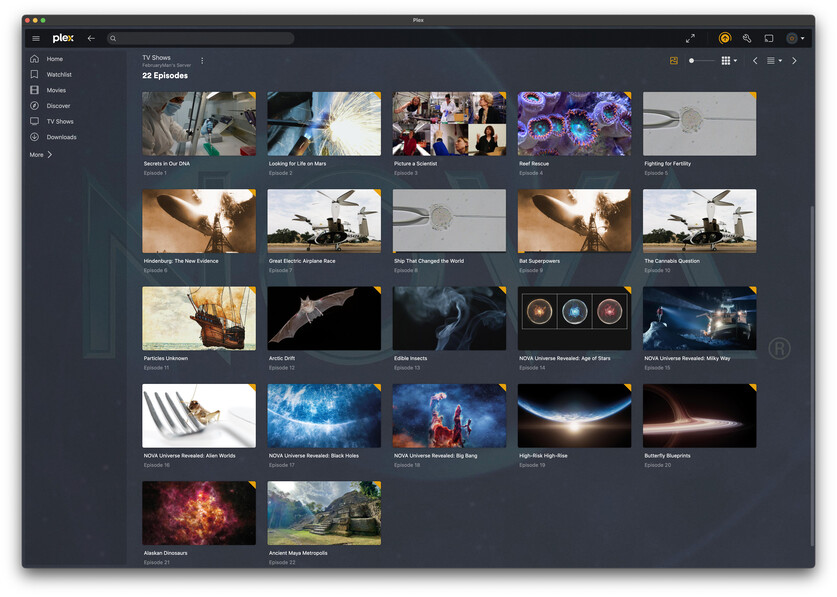Click the Downloads arrow icon
This screenshot has width=837, height=597.
pyautogui.click(x=35, y=137)
